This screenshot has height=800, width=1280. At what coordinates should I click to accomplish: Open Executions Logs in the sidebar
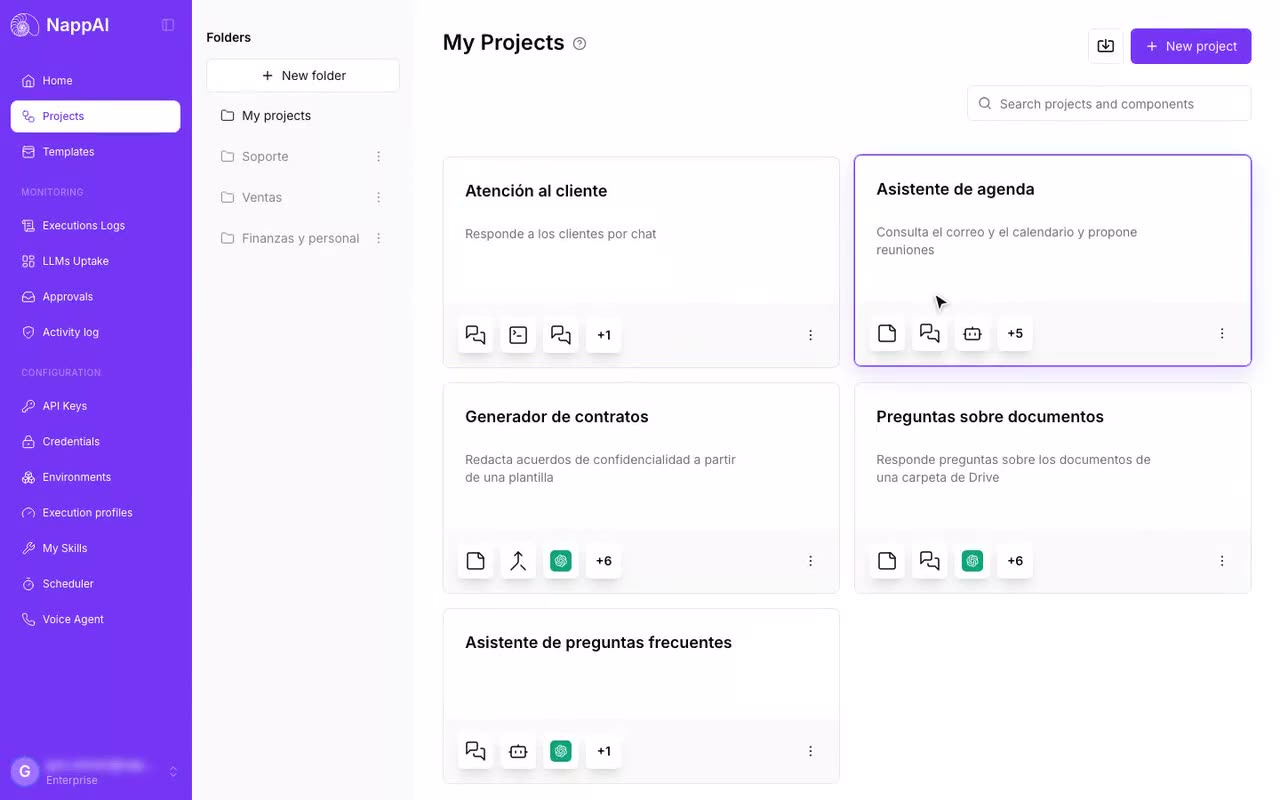click(96, 226)
